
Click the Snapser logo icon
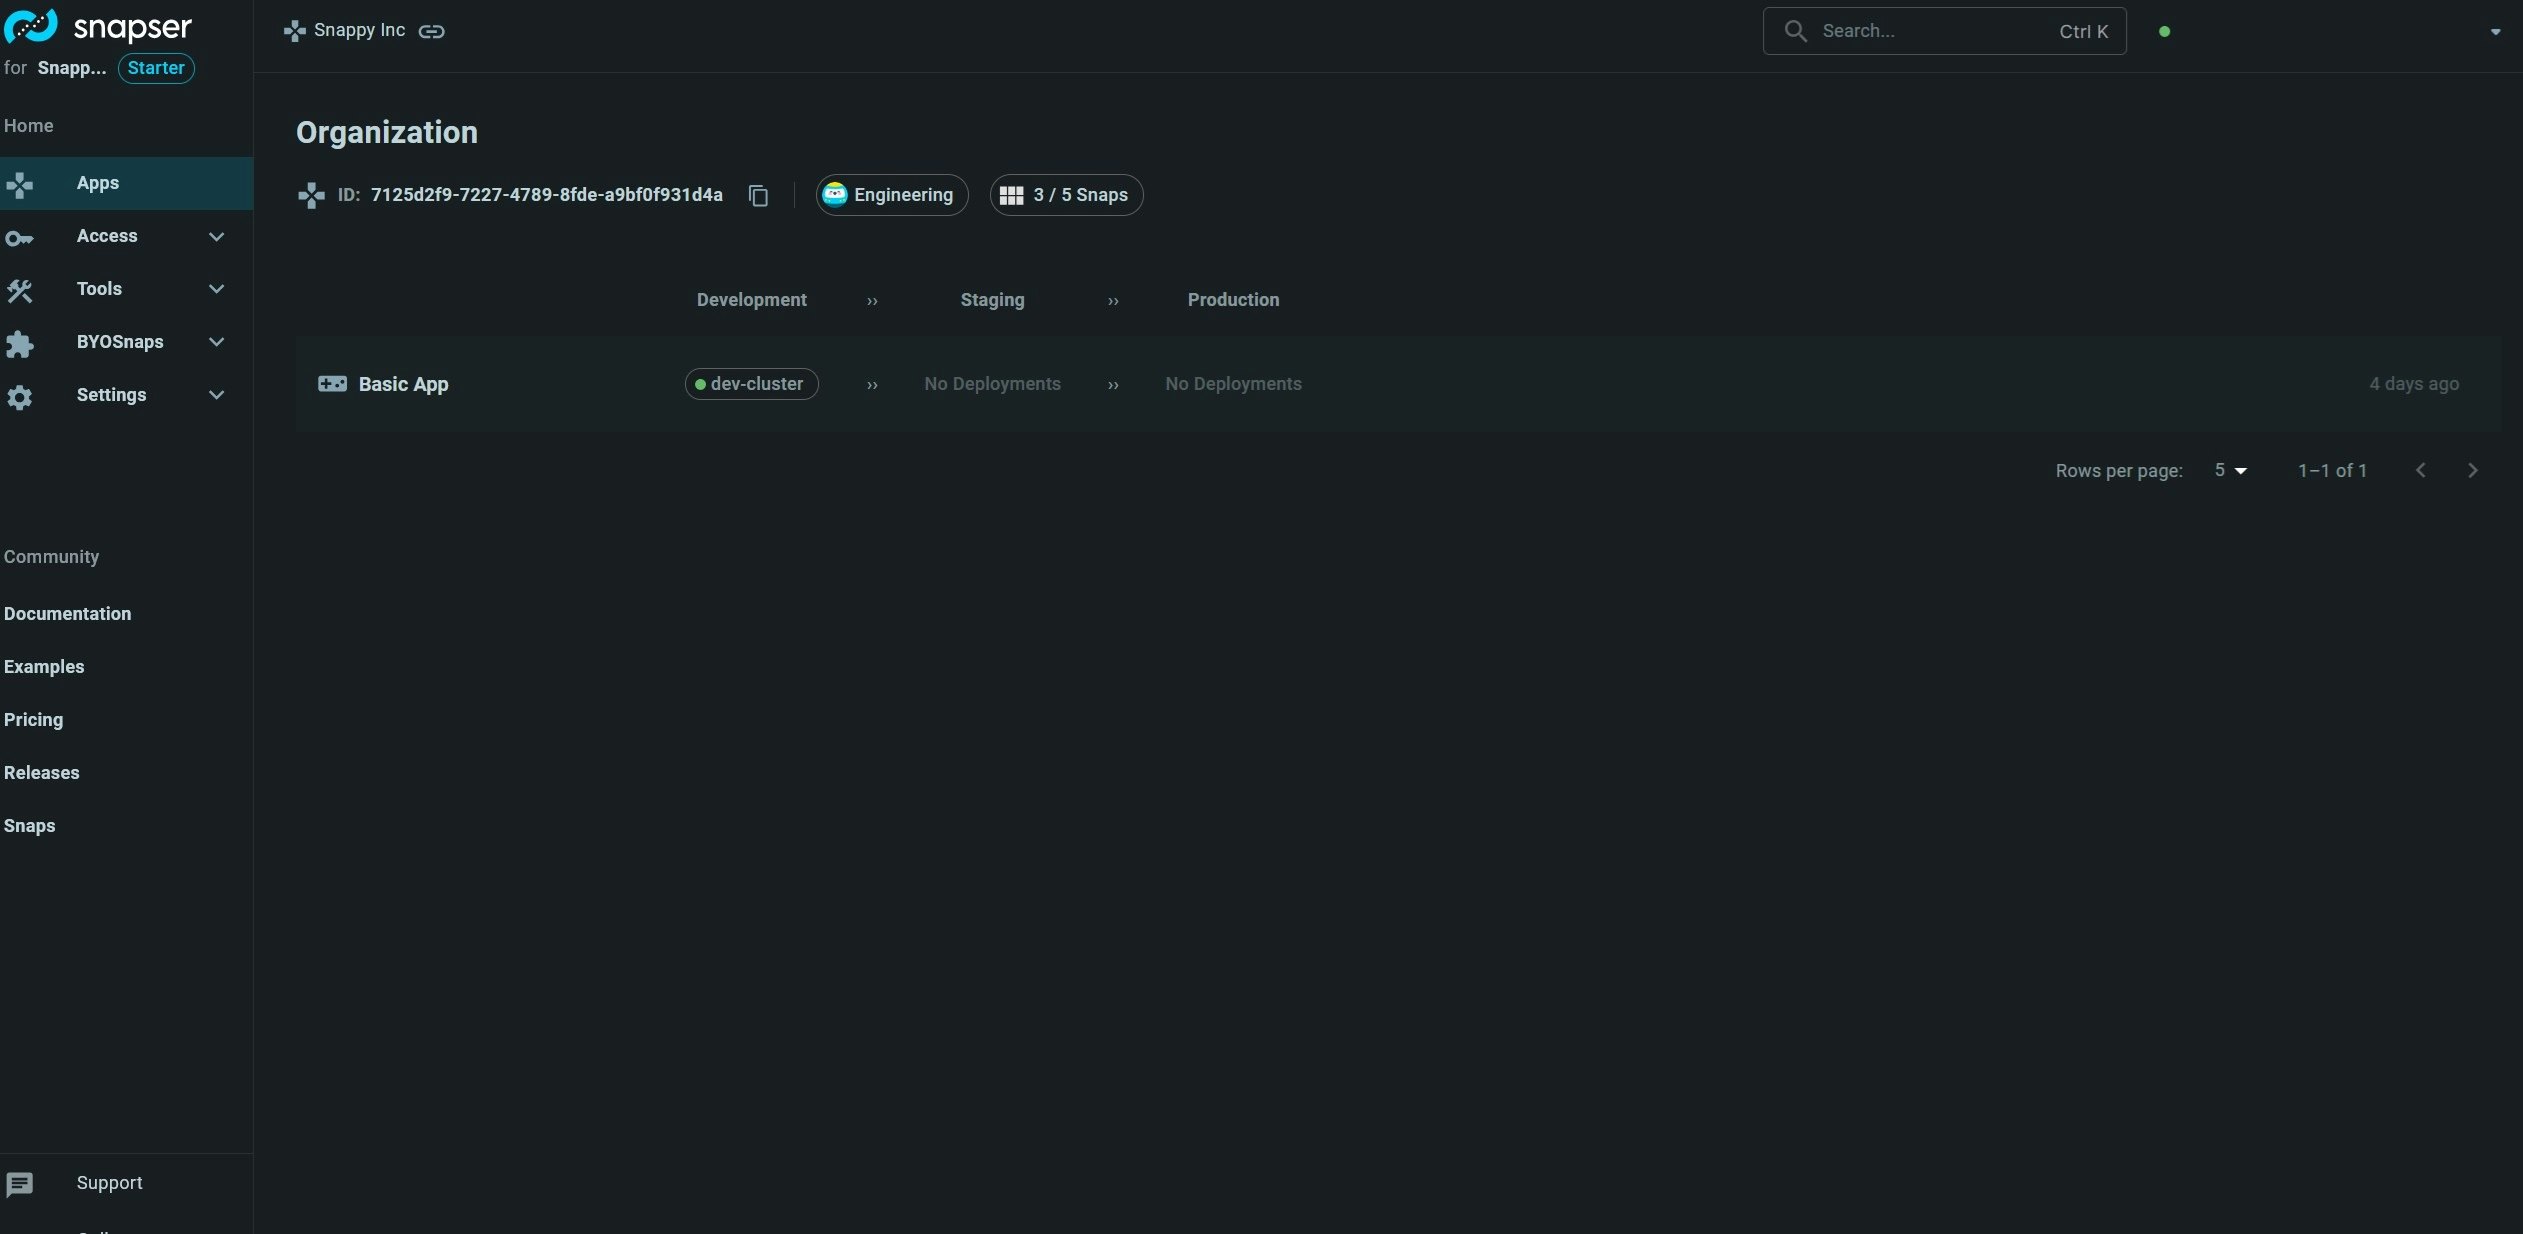[x=31, y=27]
